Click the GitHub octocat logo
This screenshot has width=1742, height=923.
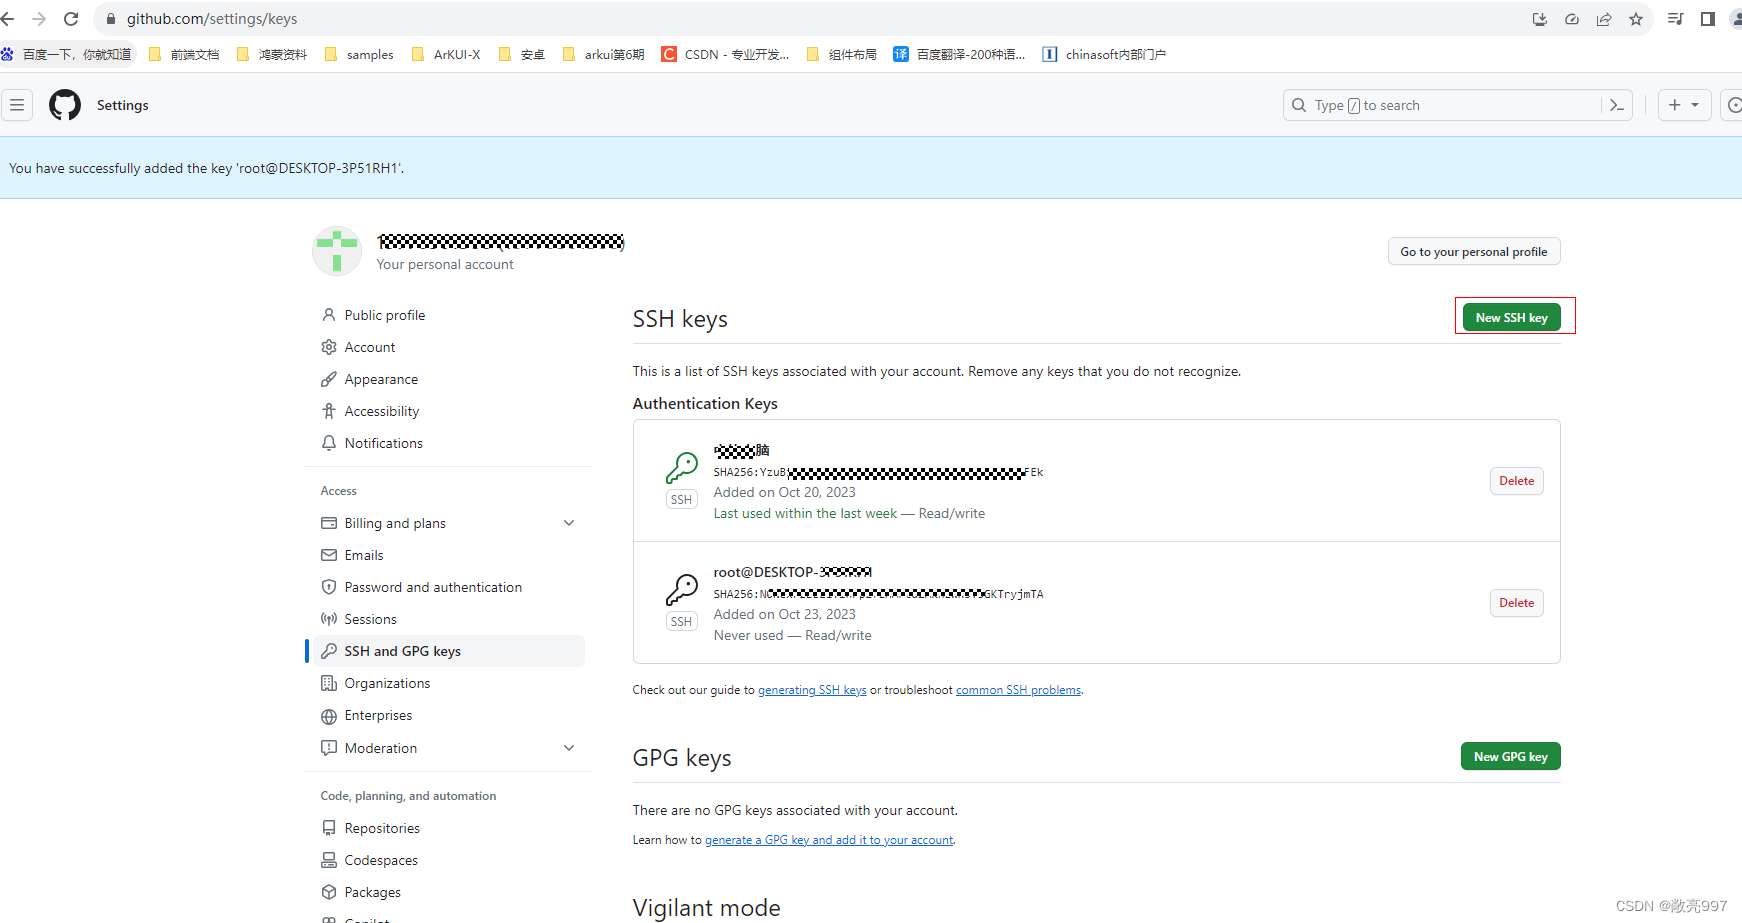pyautogui.click(x=64, y=104)
